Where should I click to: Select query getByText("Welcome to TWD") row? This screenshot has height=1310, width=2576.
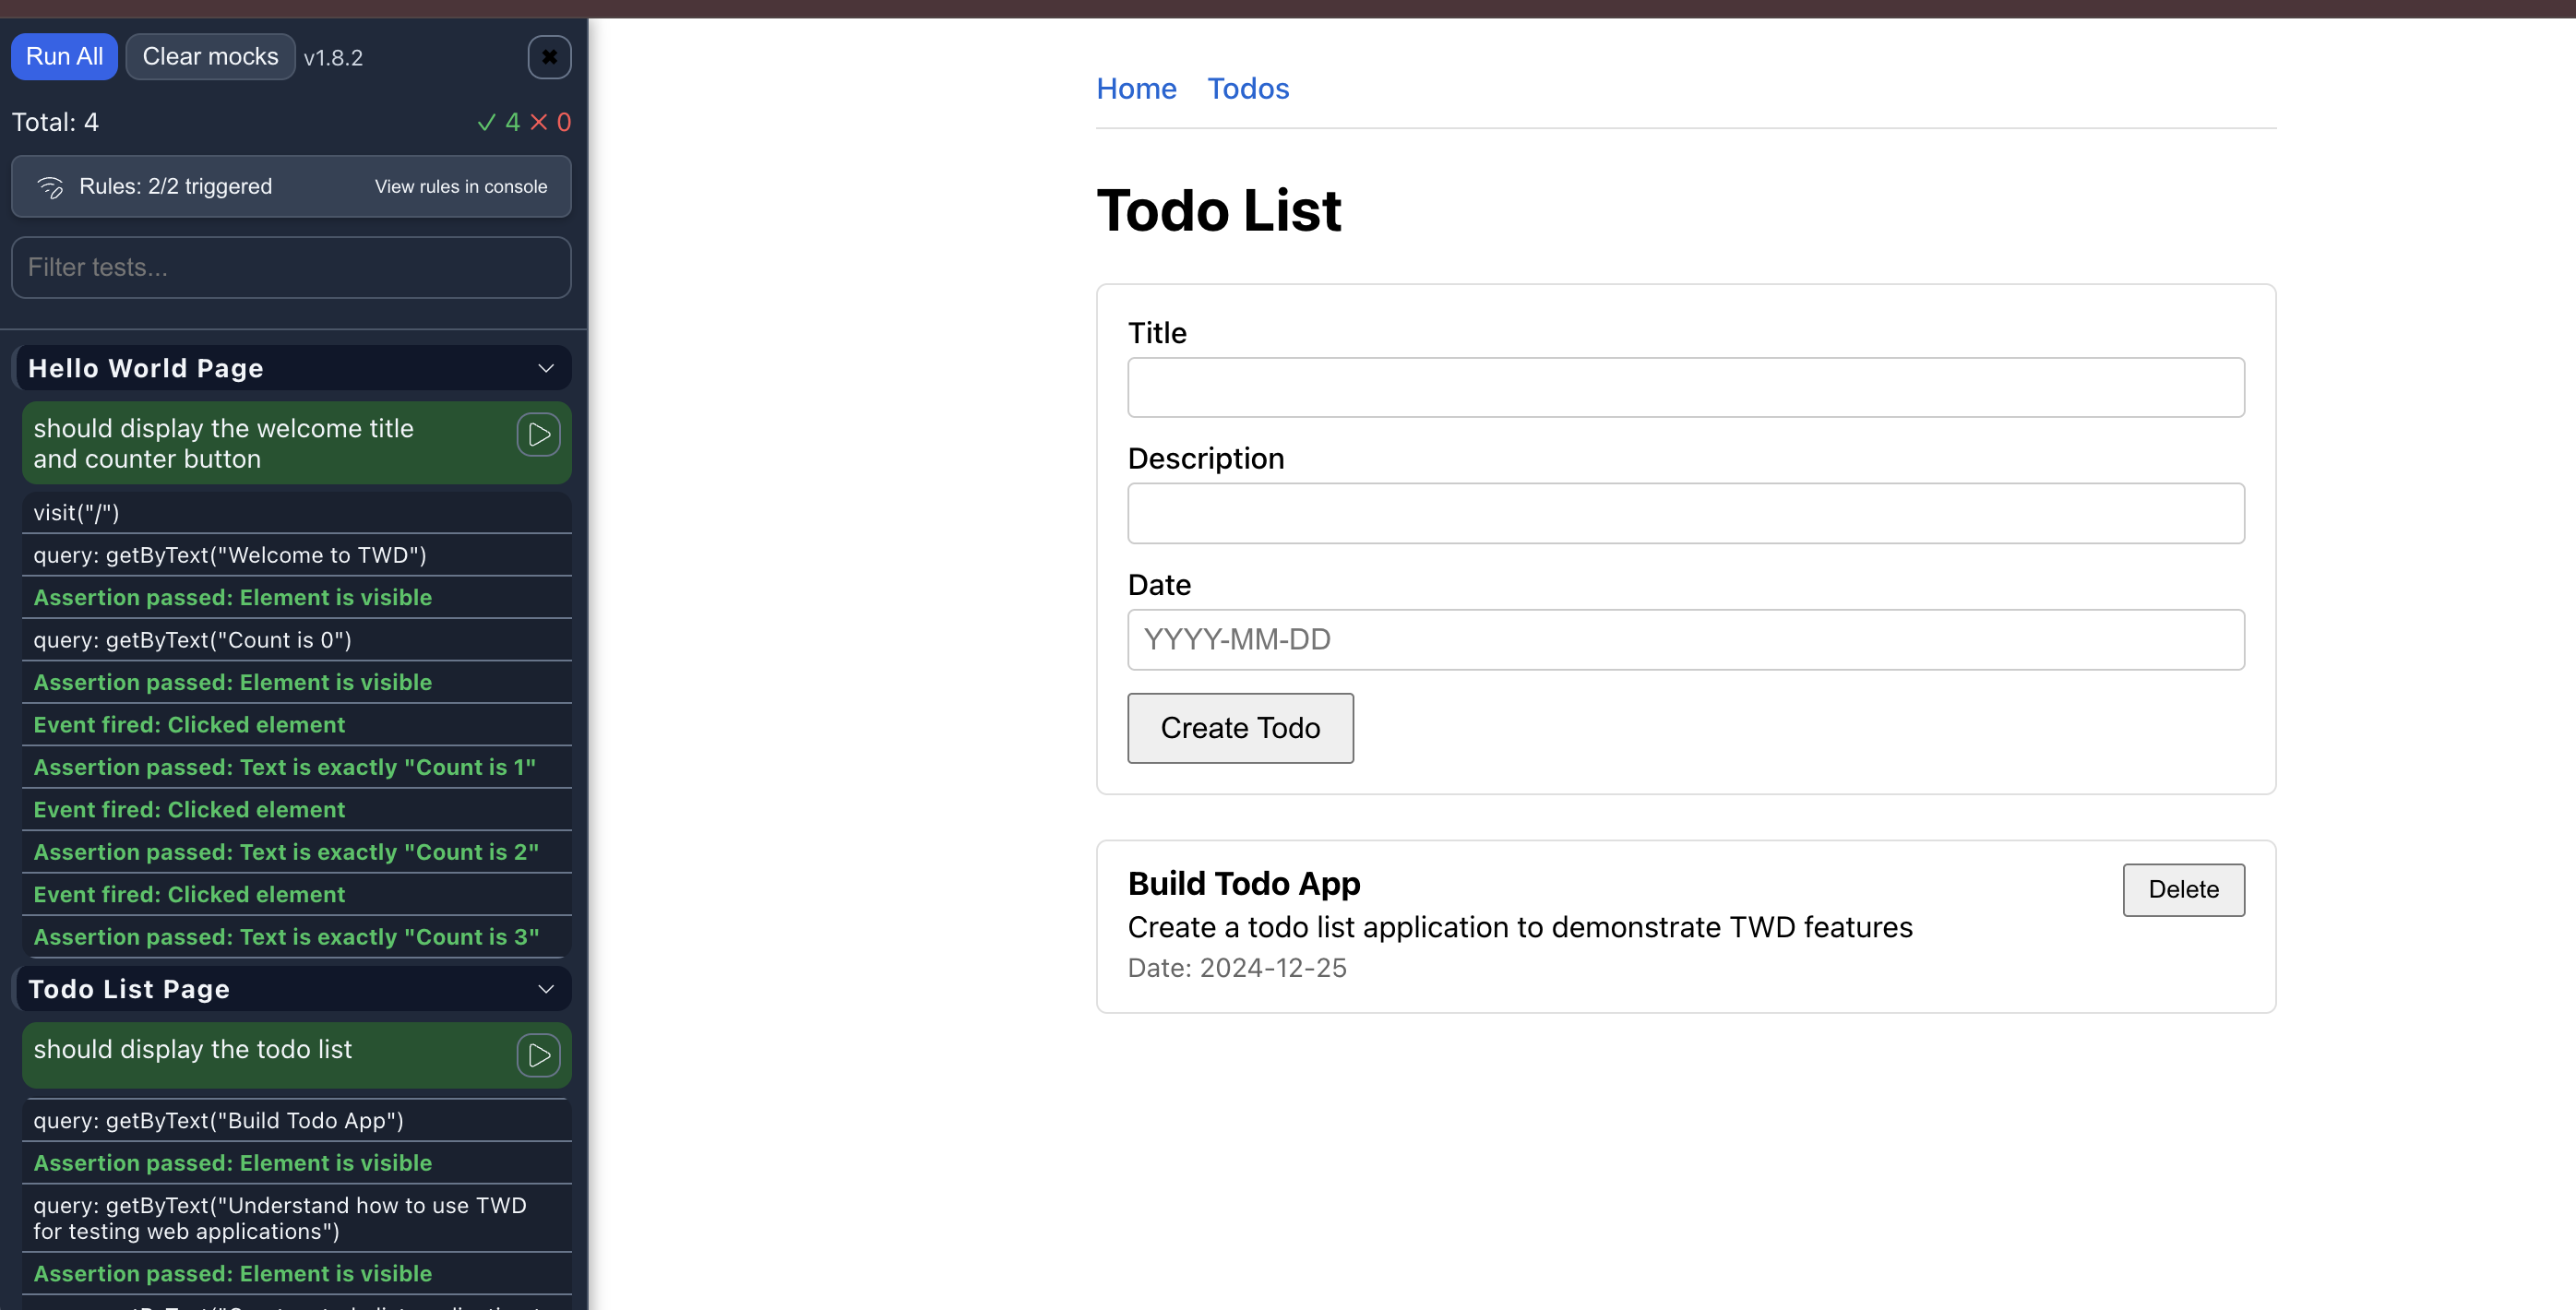coord(296,555)
